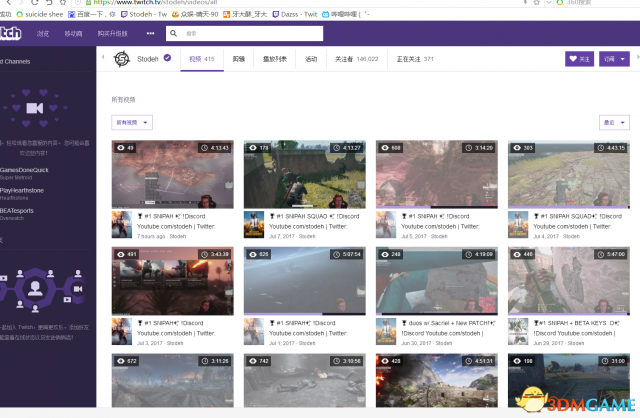Screen dimensions: 640x418
Task: Open the 3:43:39 video thumbnail
Action: [173, 281]
